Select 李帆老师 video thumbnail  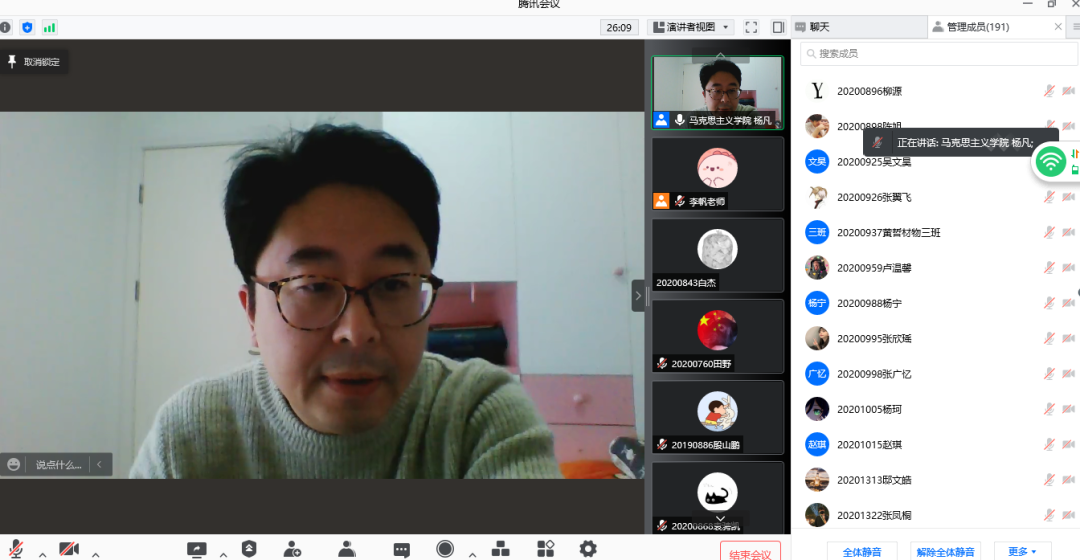click(717, 173)
